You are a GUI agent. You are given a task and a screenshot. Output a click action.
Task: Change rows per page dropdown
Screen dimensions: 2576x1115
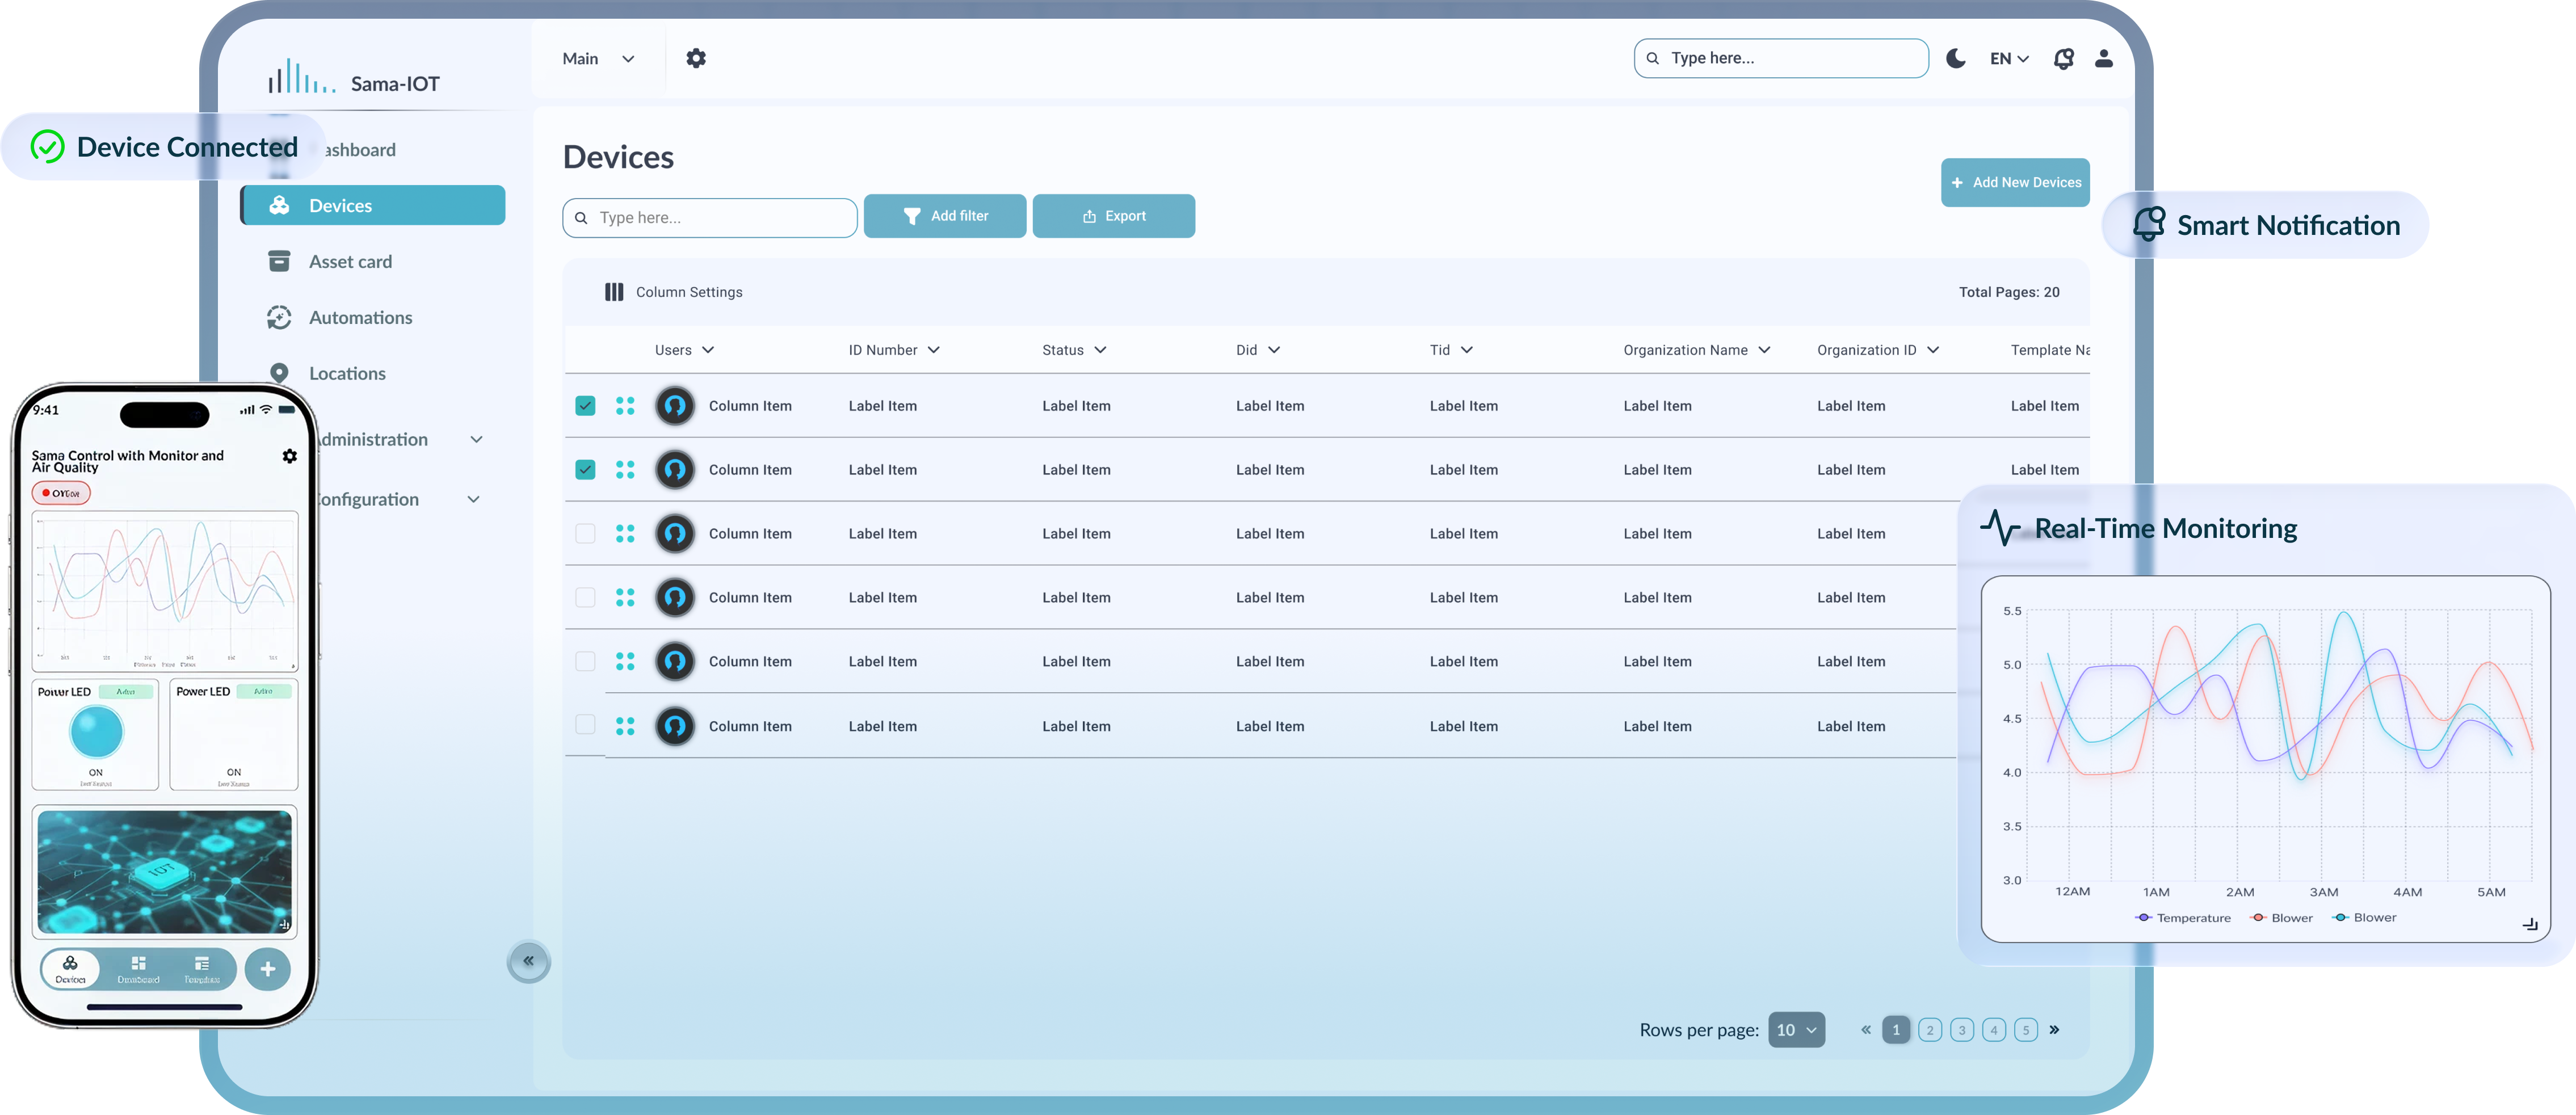[1796, 1029]
